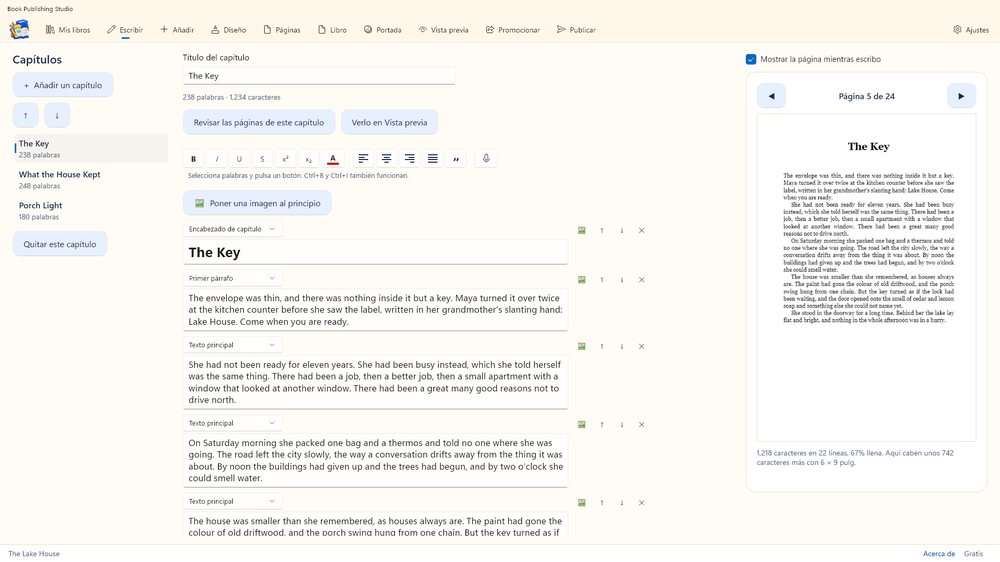Image resolution: width=1000 pixels, height=562 pixels.
Task: Open style dropdown for 'On Saturday morning' block
Action: point(232,423)
